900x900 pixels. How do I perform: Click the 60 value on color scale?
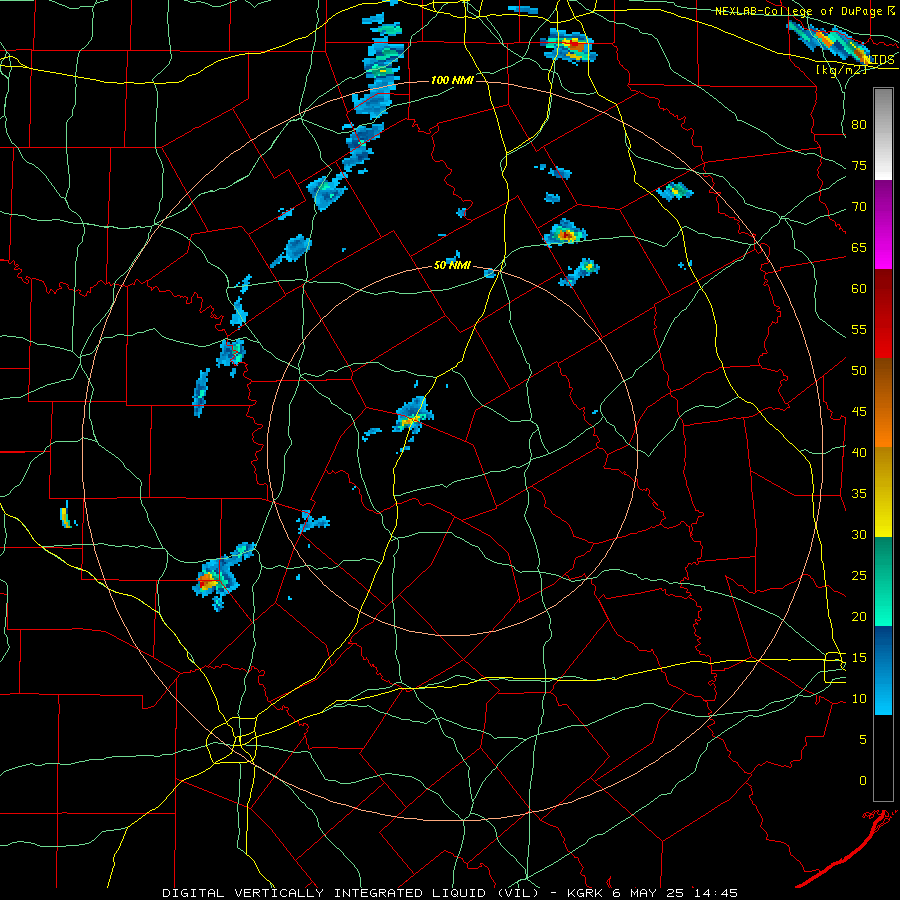(x=859, y=289)
